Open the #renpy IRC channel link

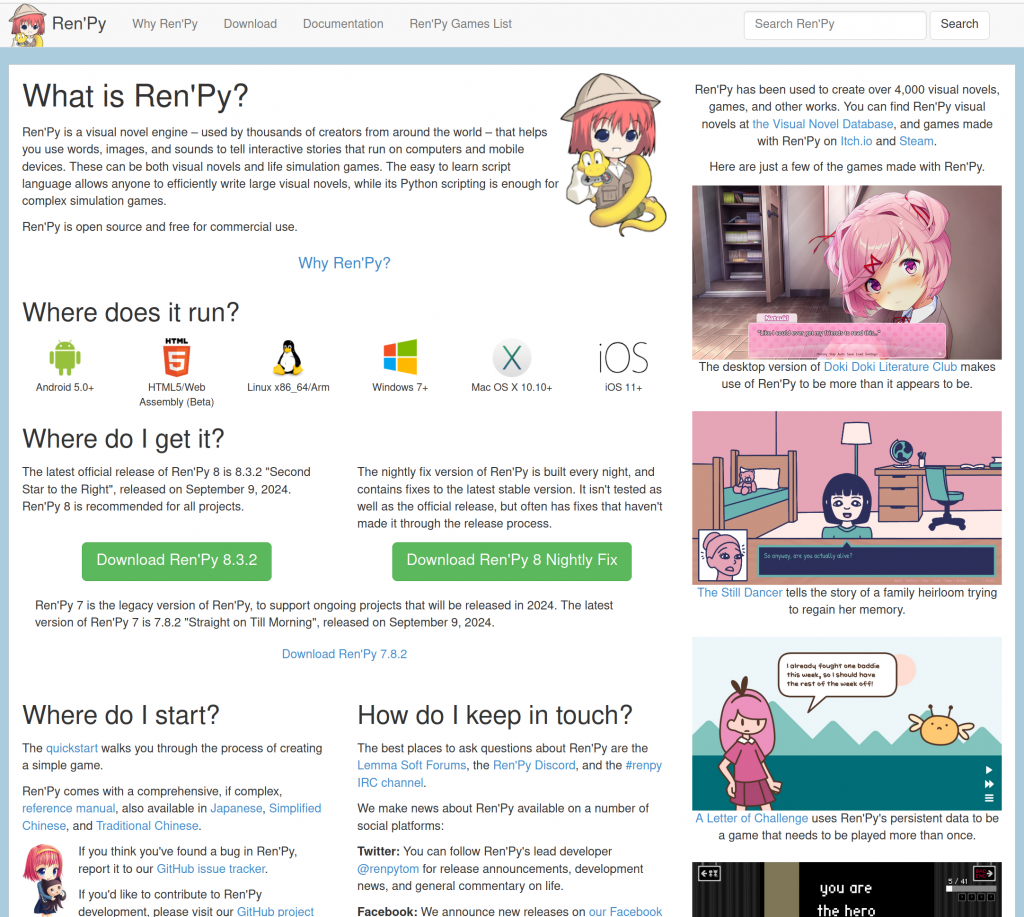pos(509,774)
